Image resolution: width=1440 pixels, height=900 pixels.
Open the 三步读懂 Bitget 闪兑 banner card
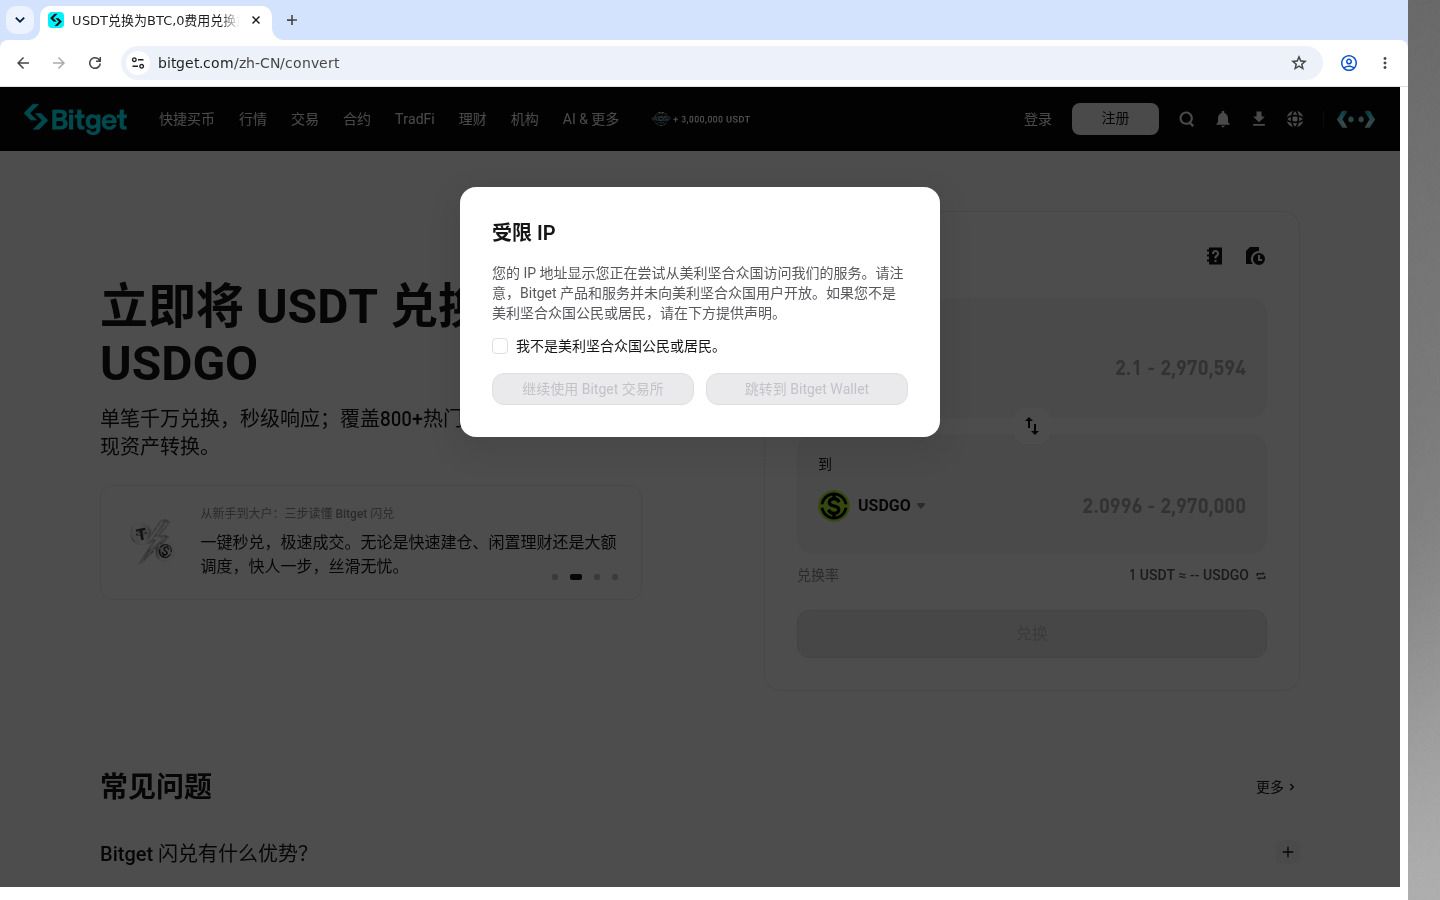pos(371,543)
